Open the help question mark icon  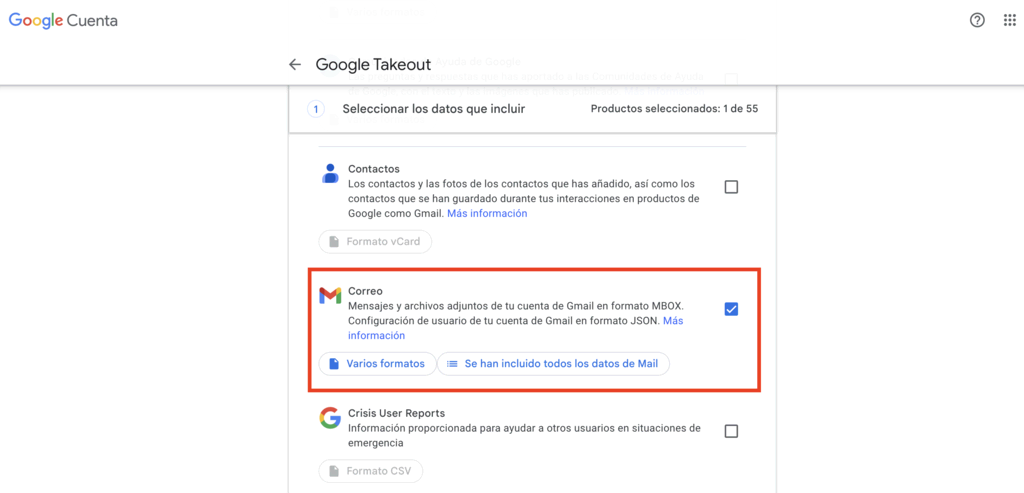click(977, 21)
